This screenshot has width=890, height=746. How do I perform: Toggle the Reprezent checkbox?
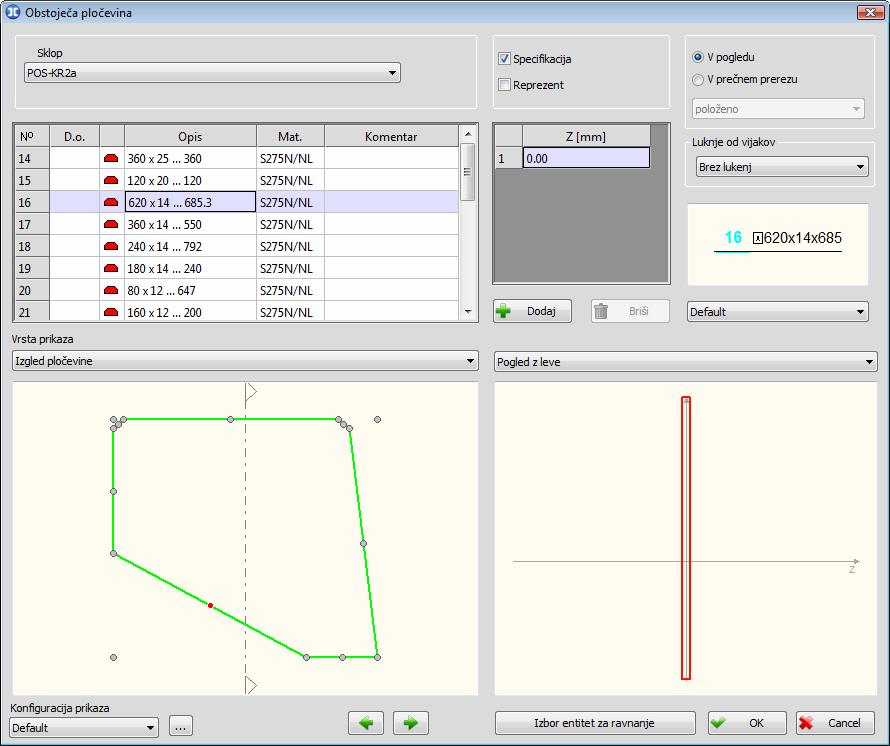(504, 85)
